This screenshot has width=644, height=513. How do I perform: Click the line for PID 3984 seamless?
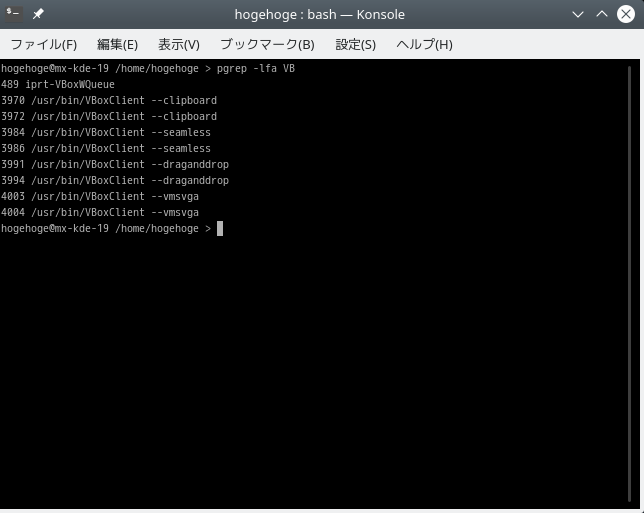click(106, 132)
